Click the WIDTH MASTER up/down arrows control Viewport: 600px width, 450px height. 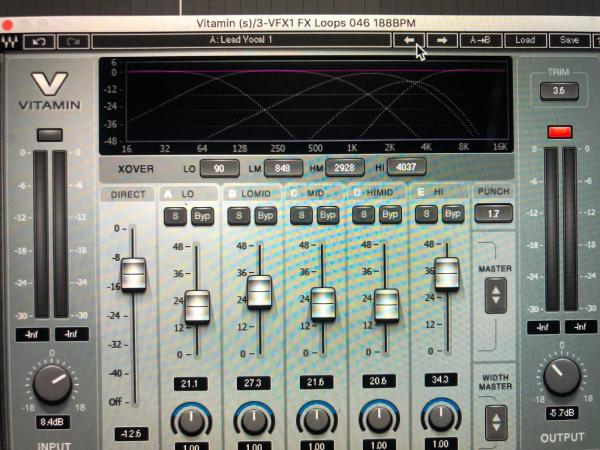tap(493, 420)
